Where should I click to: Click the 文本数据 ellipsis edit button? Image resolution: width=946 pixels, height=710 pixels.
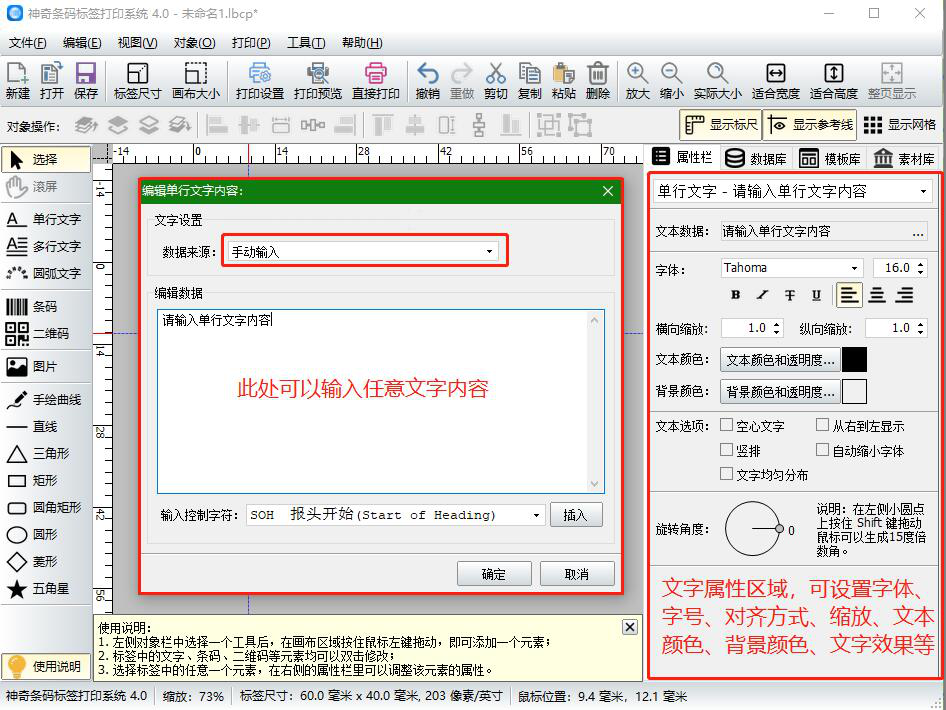(918, 232)
